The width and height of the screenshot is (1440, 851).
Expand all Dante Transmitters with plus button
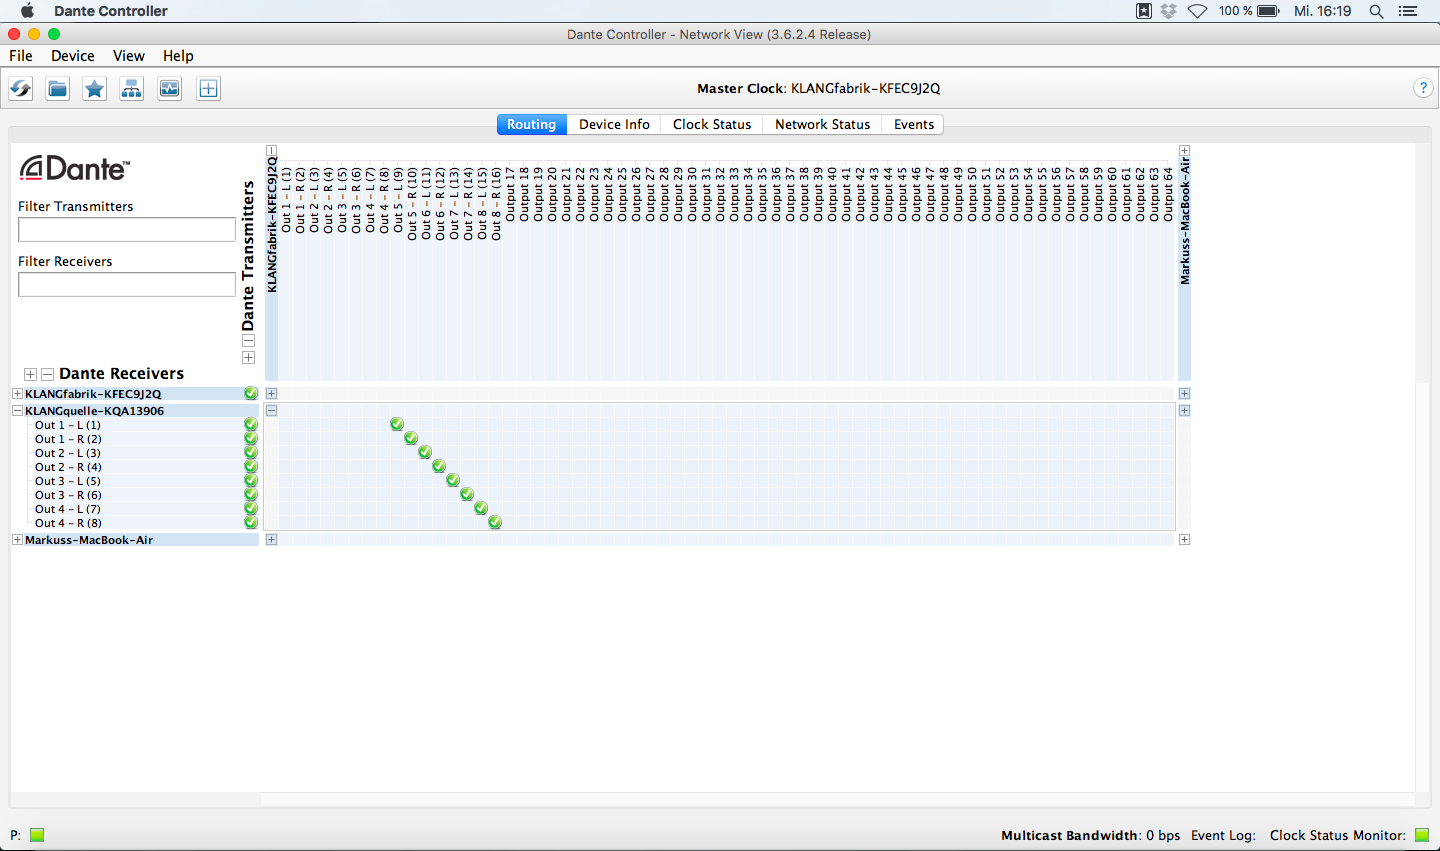[x=249, y=358]
